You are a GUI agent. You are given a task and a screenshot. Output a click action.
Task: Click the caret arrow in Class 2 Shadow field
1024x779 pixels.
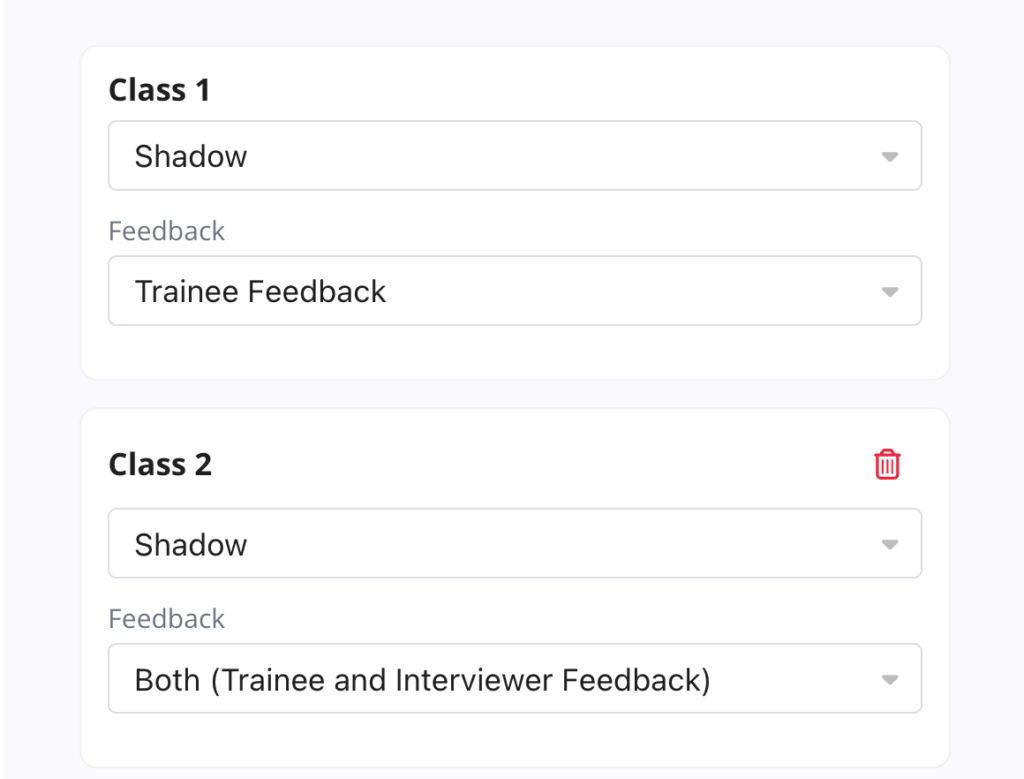pos(889,545)
